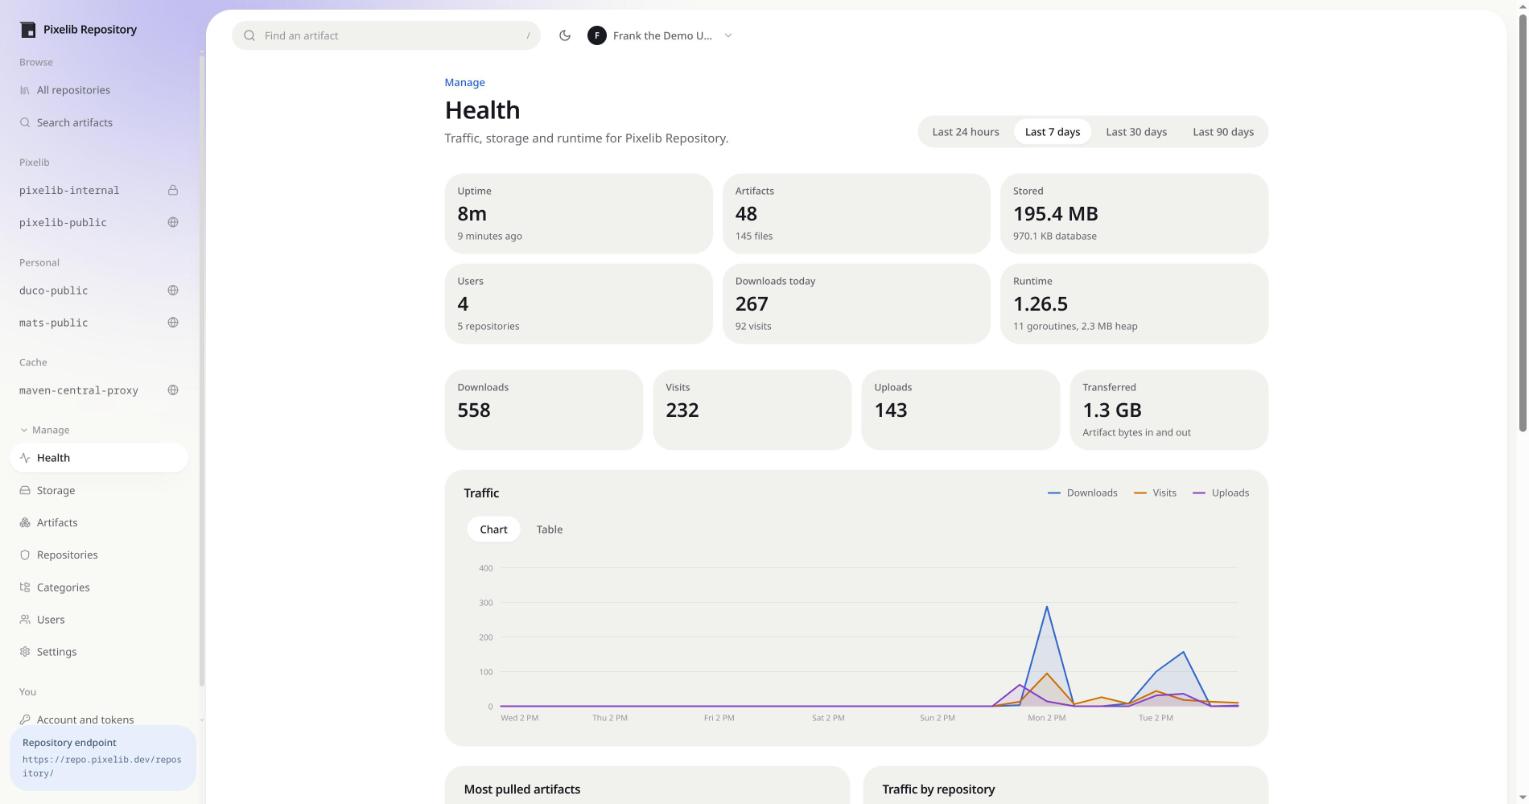The width and height of the screenshot is (1529, 804).
Task: Switch to the Table tab in Traffic
Action: 549,530
